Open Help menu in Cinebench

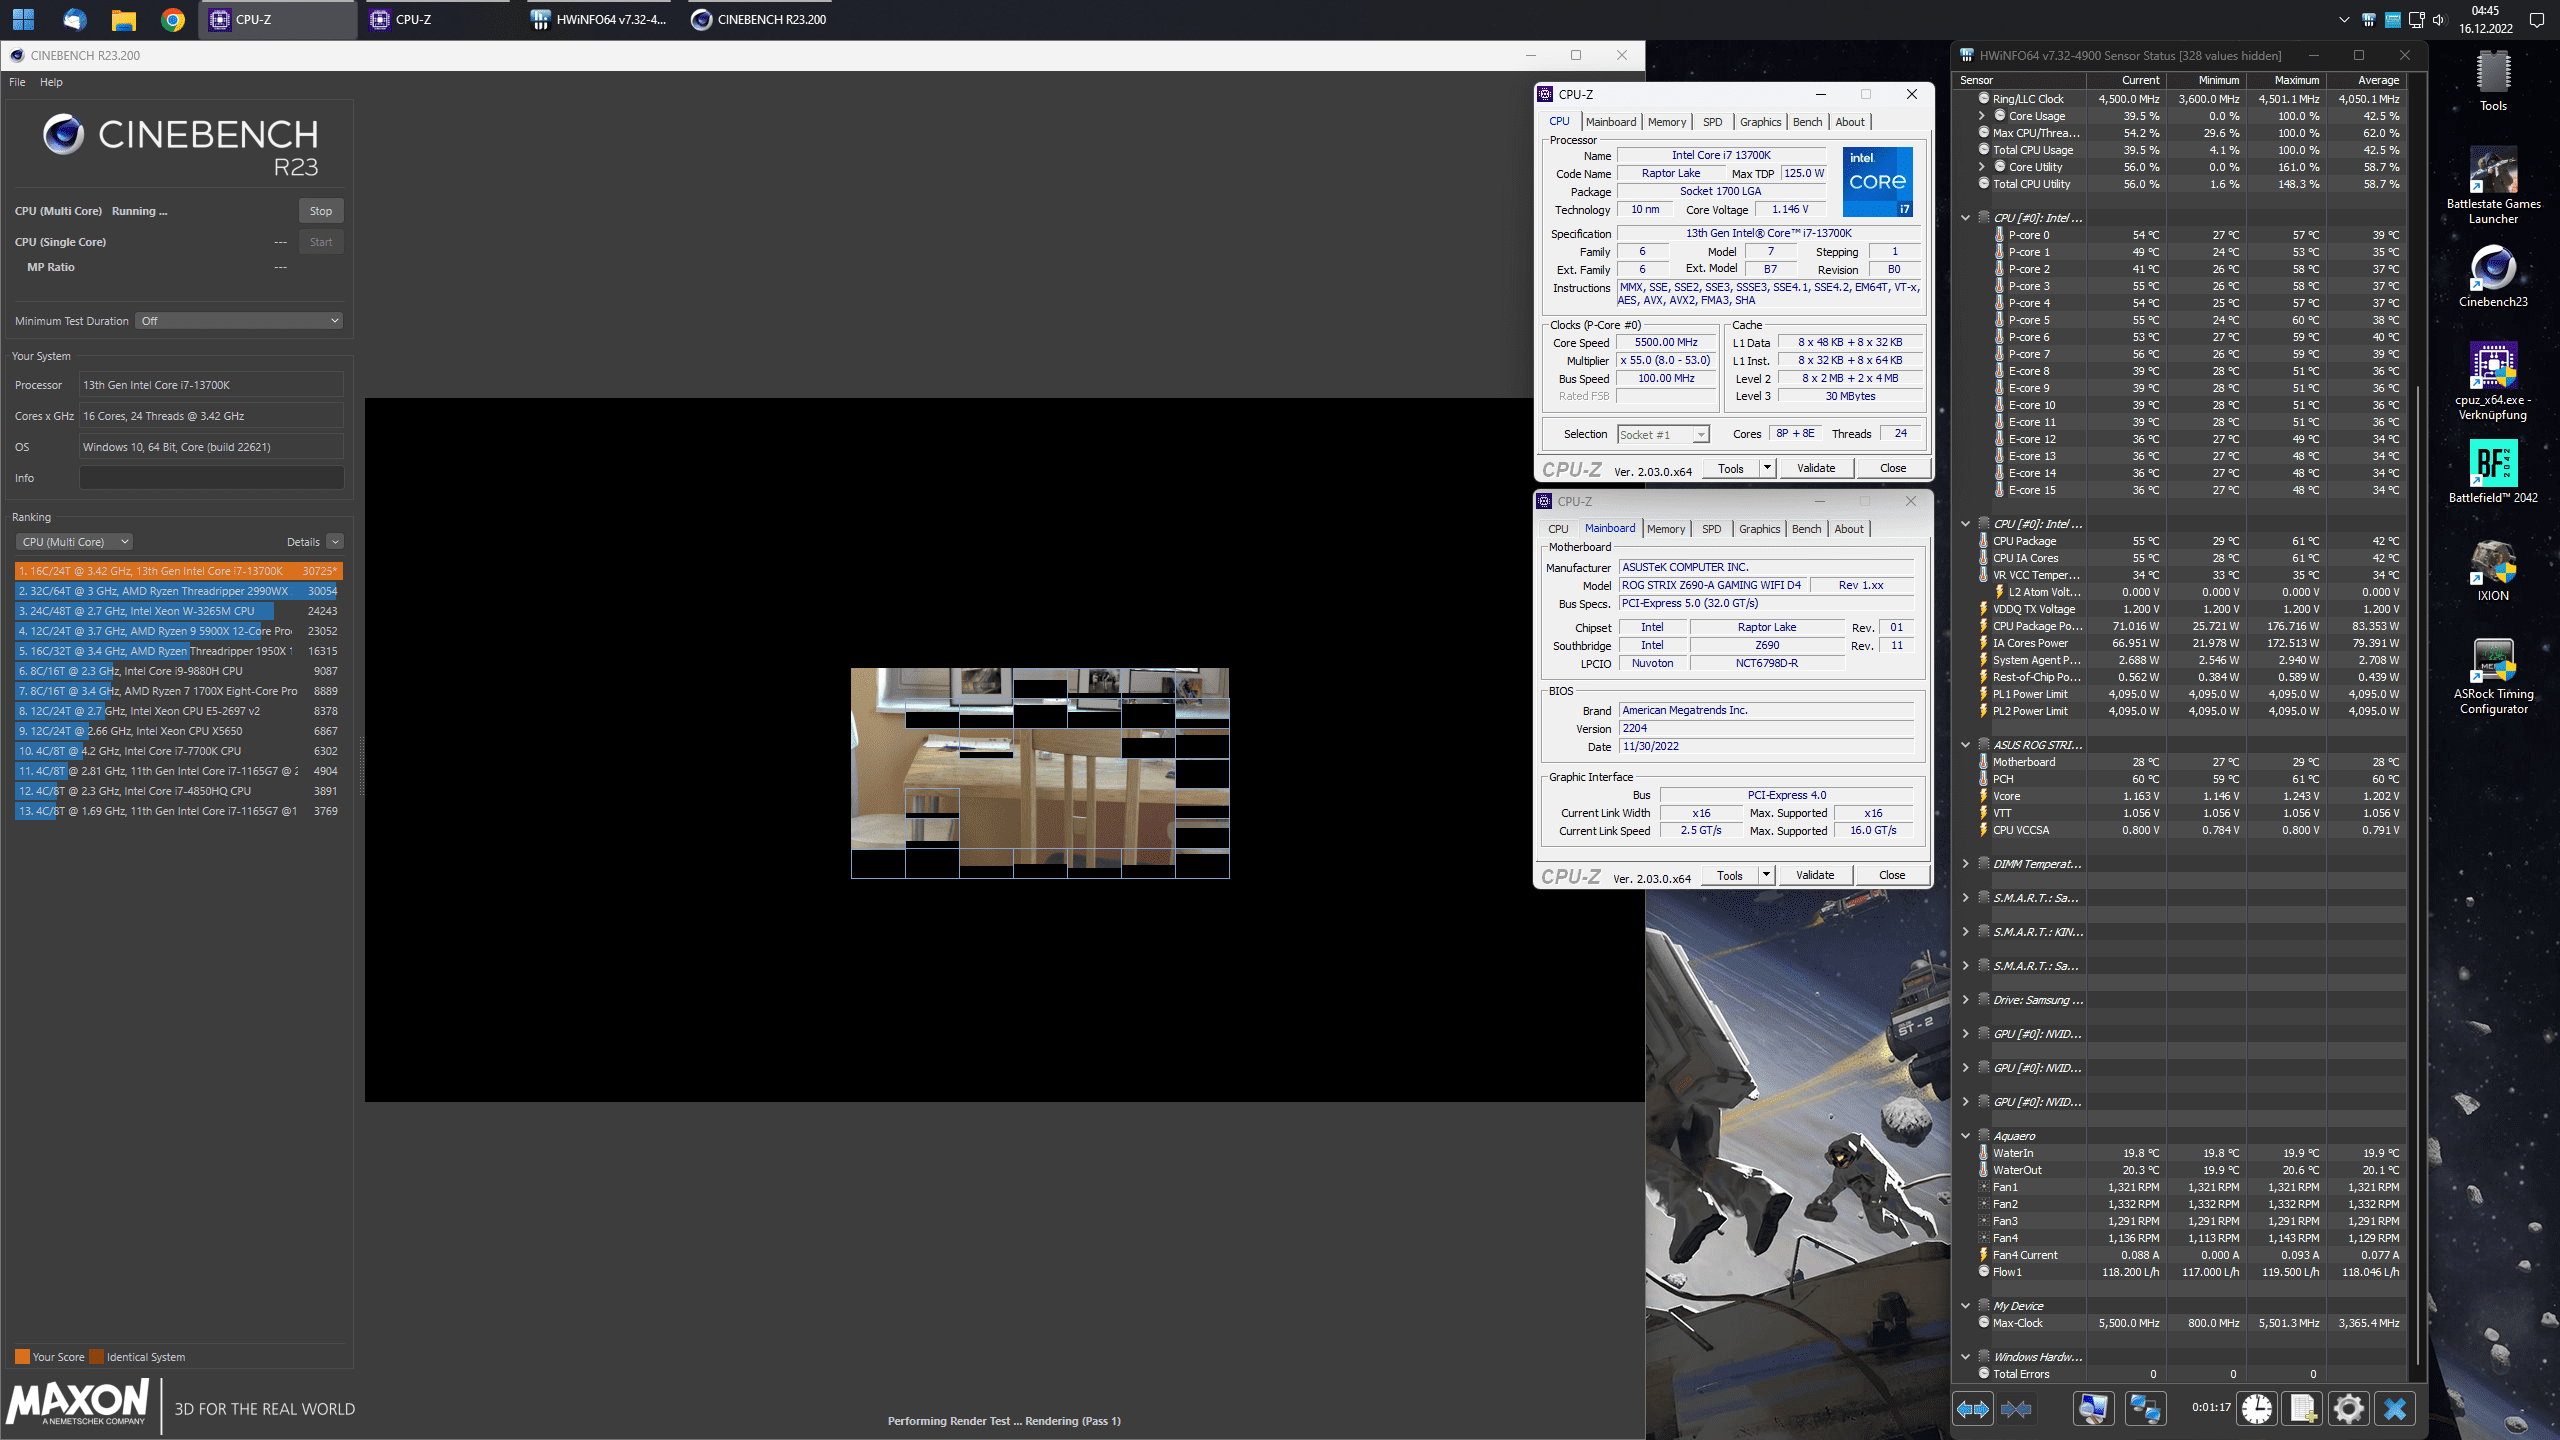(51, 82)
